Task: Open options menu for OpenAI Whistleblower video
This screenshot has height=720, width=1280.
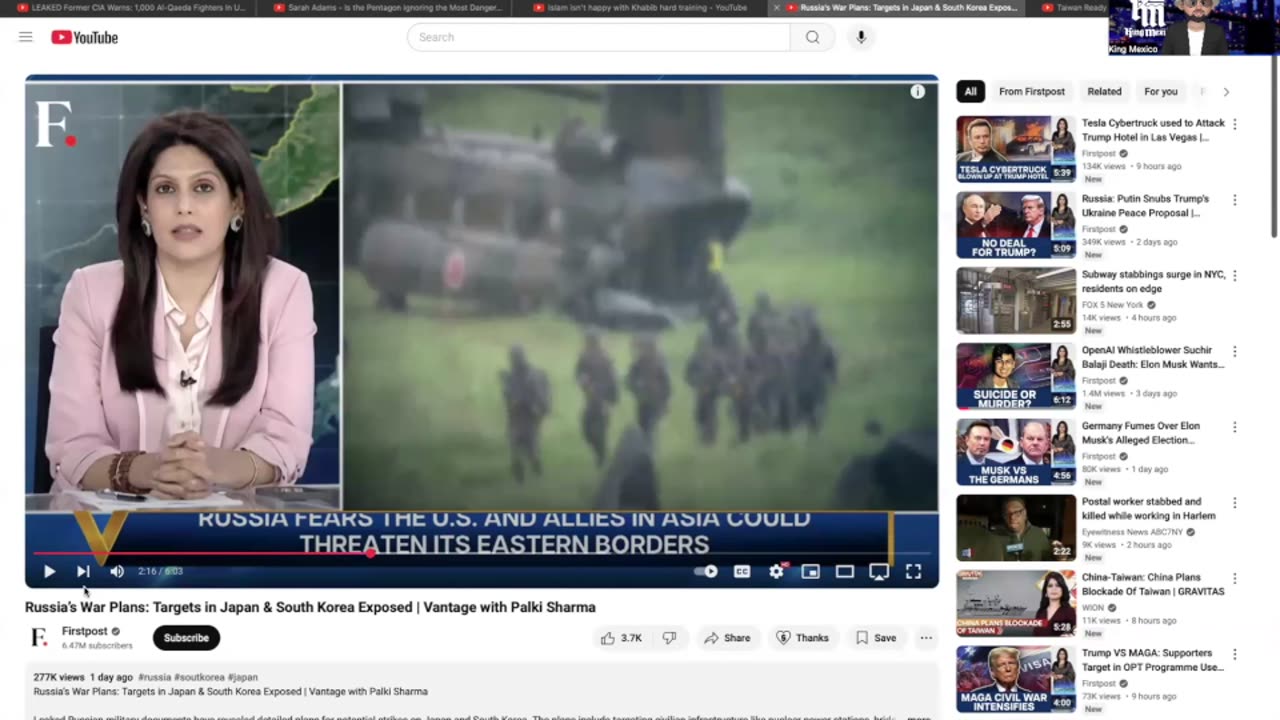Action: (x=1234, y=352)
